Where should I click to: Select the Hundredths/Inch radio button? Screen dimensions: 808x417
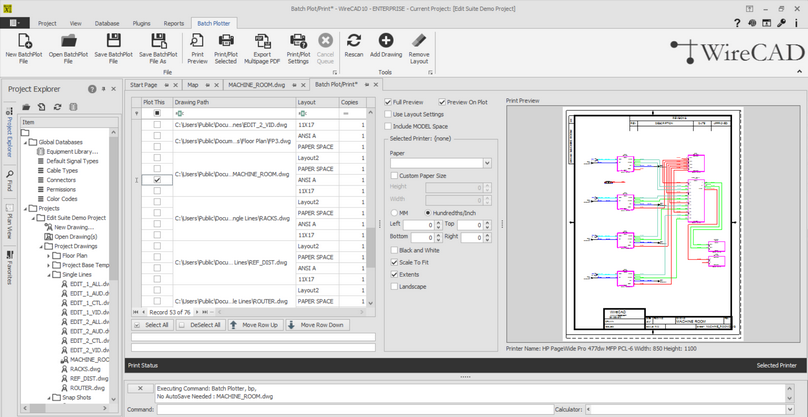[427, 213]
